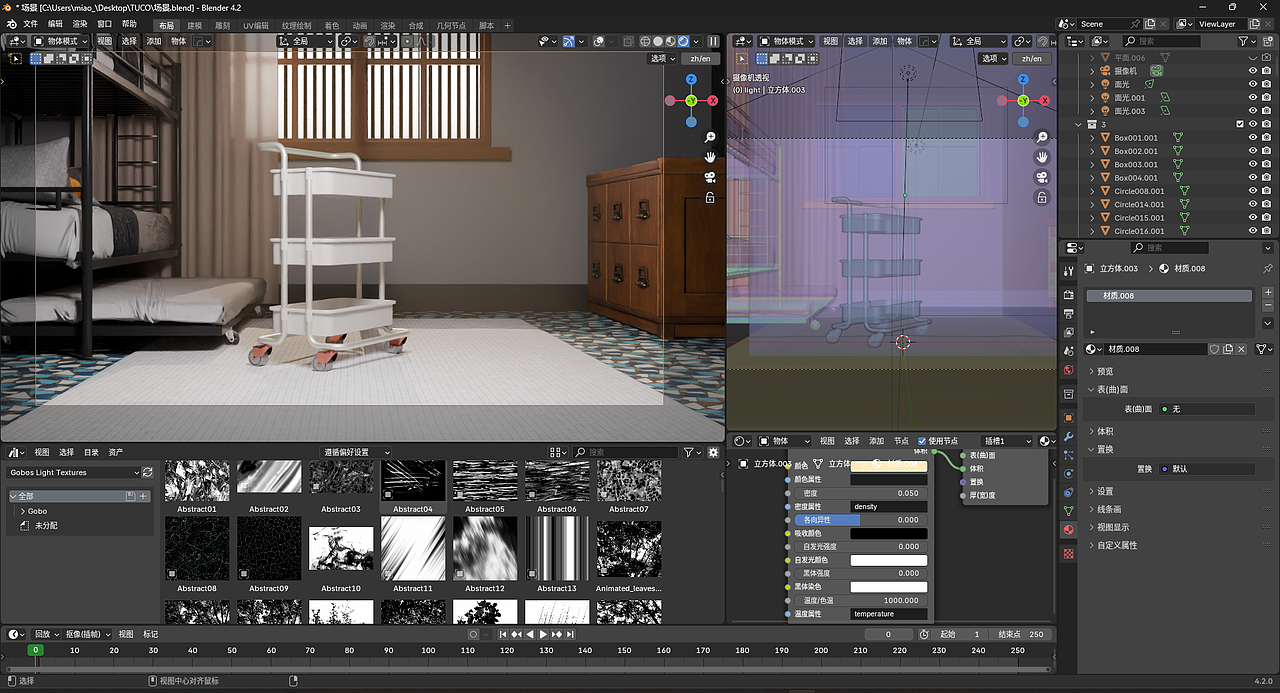Unlink material 材质.008 with the X icon
This screenshot has width=1280, height=693.
tap(1241, 349)
